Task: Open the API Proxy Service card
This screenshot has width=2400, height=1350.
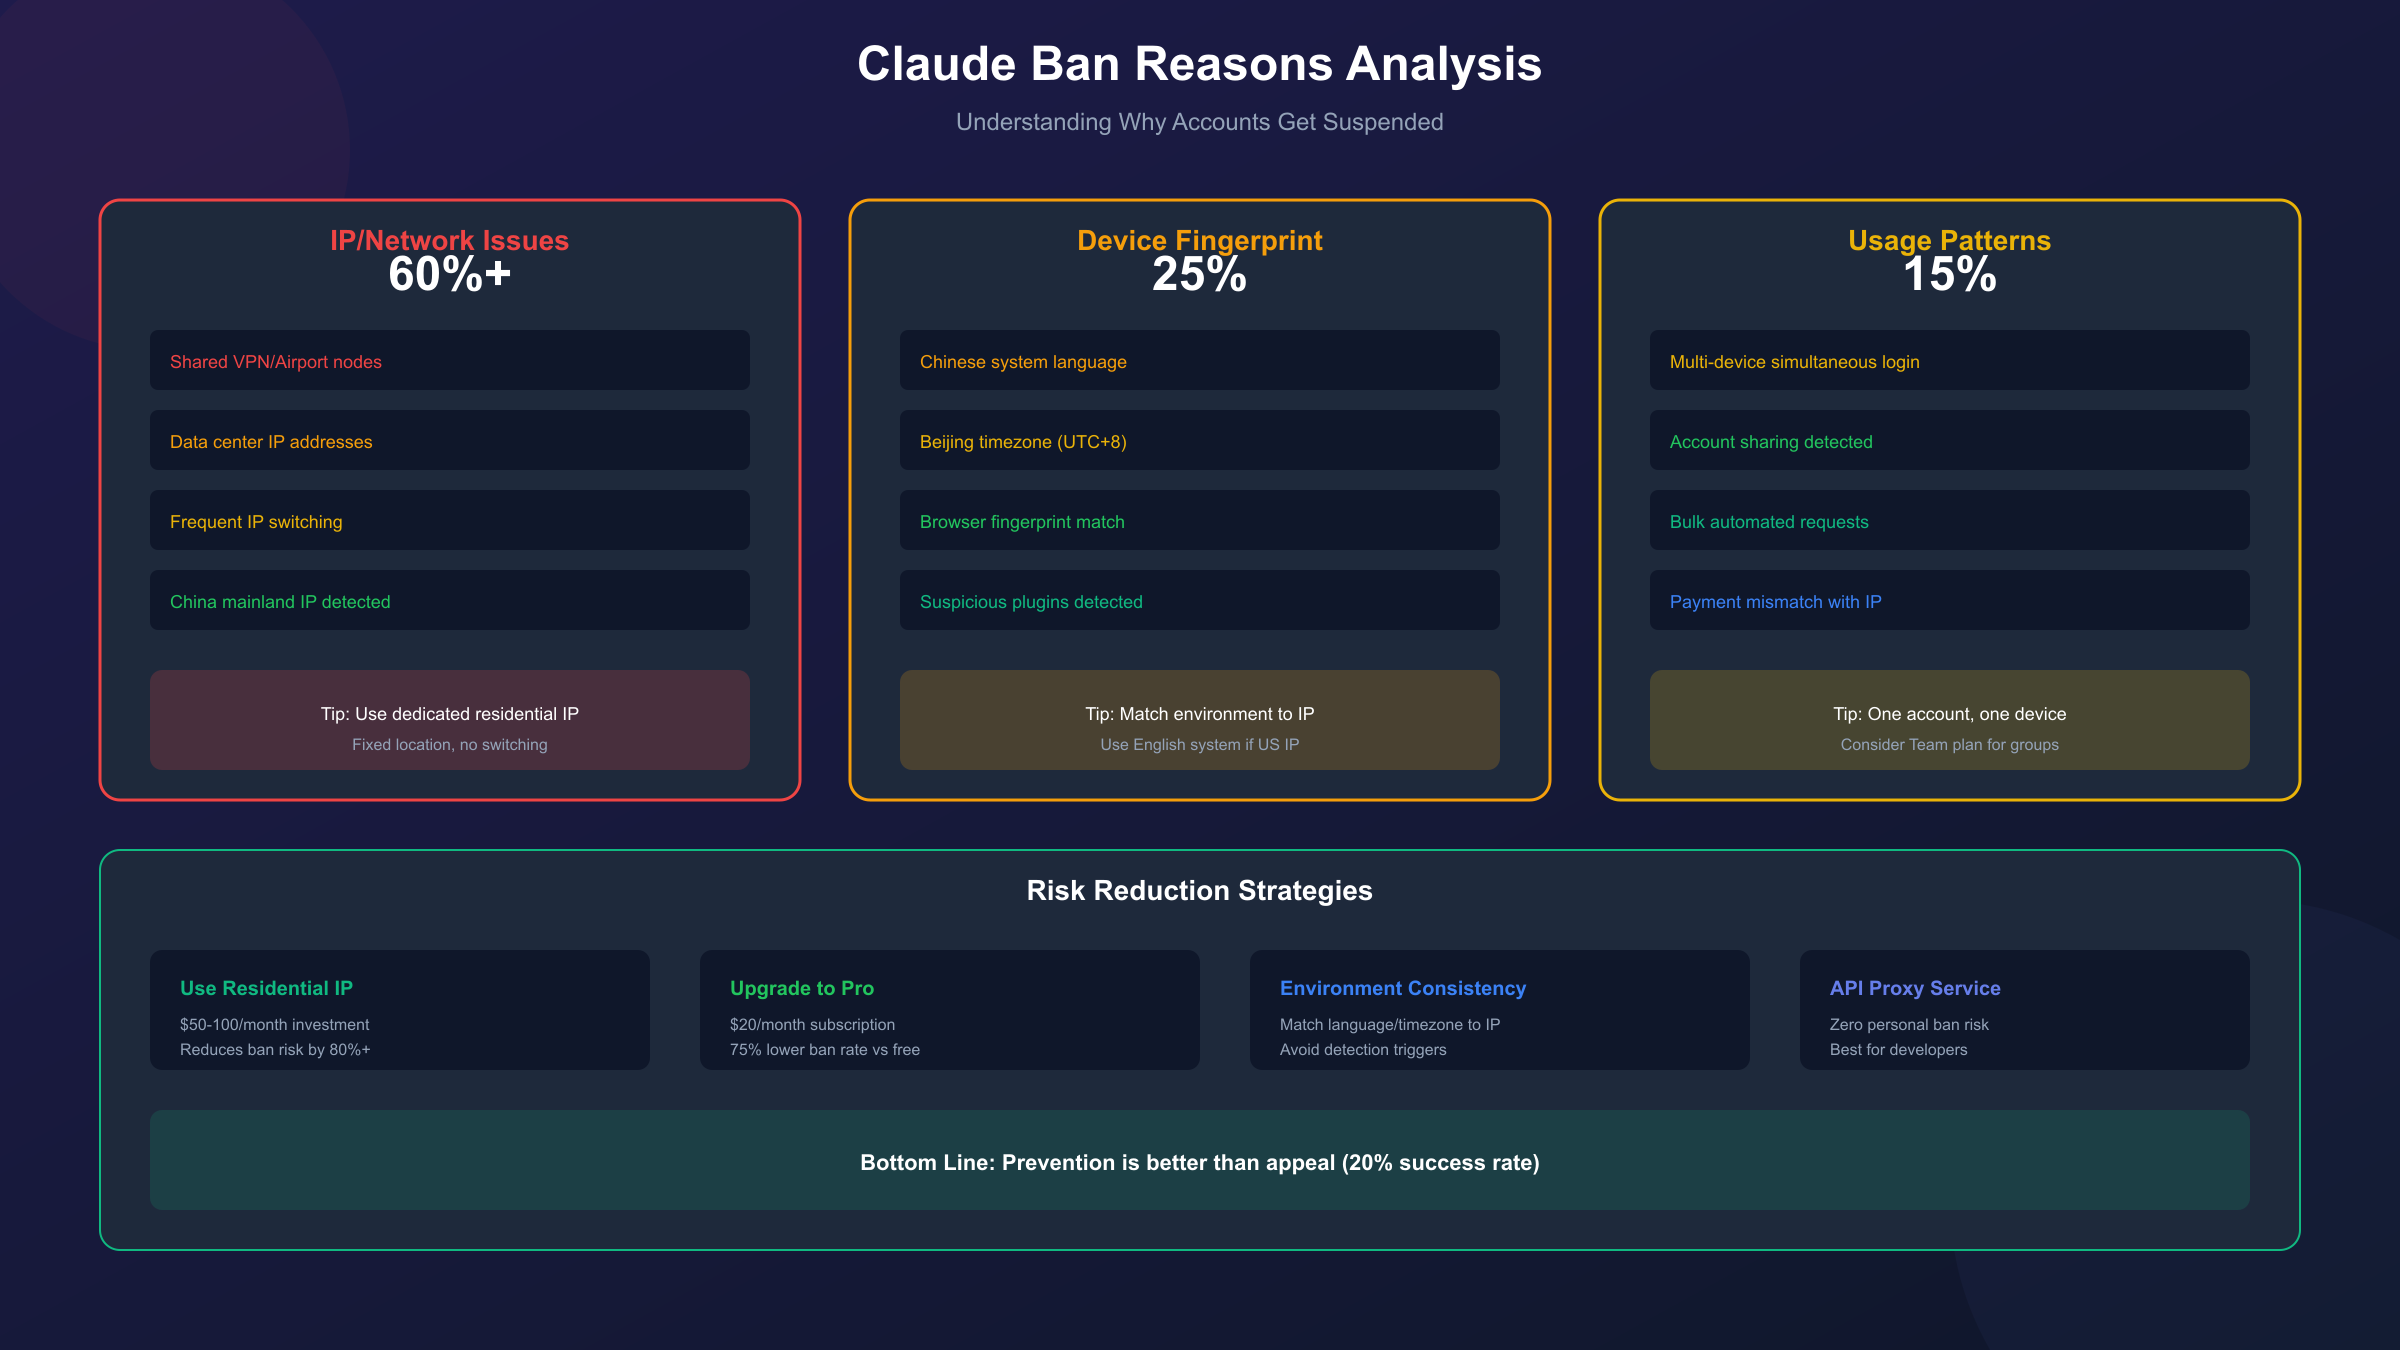Action: pyautogui.click(x=2024, y=1010)
